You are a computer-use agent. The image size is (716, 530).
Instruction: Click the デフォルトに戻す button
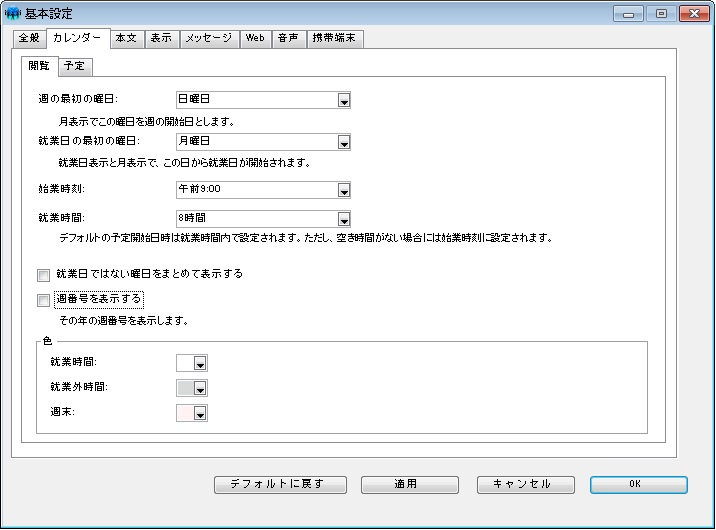click(x=280, y=485)
